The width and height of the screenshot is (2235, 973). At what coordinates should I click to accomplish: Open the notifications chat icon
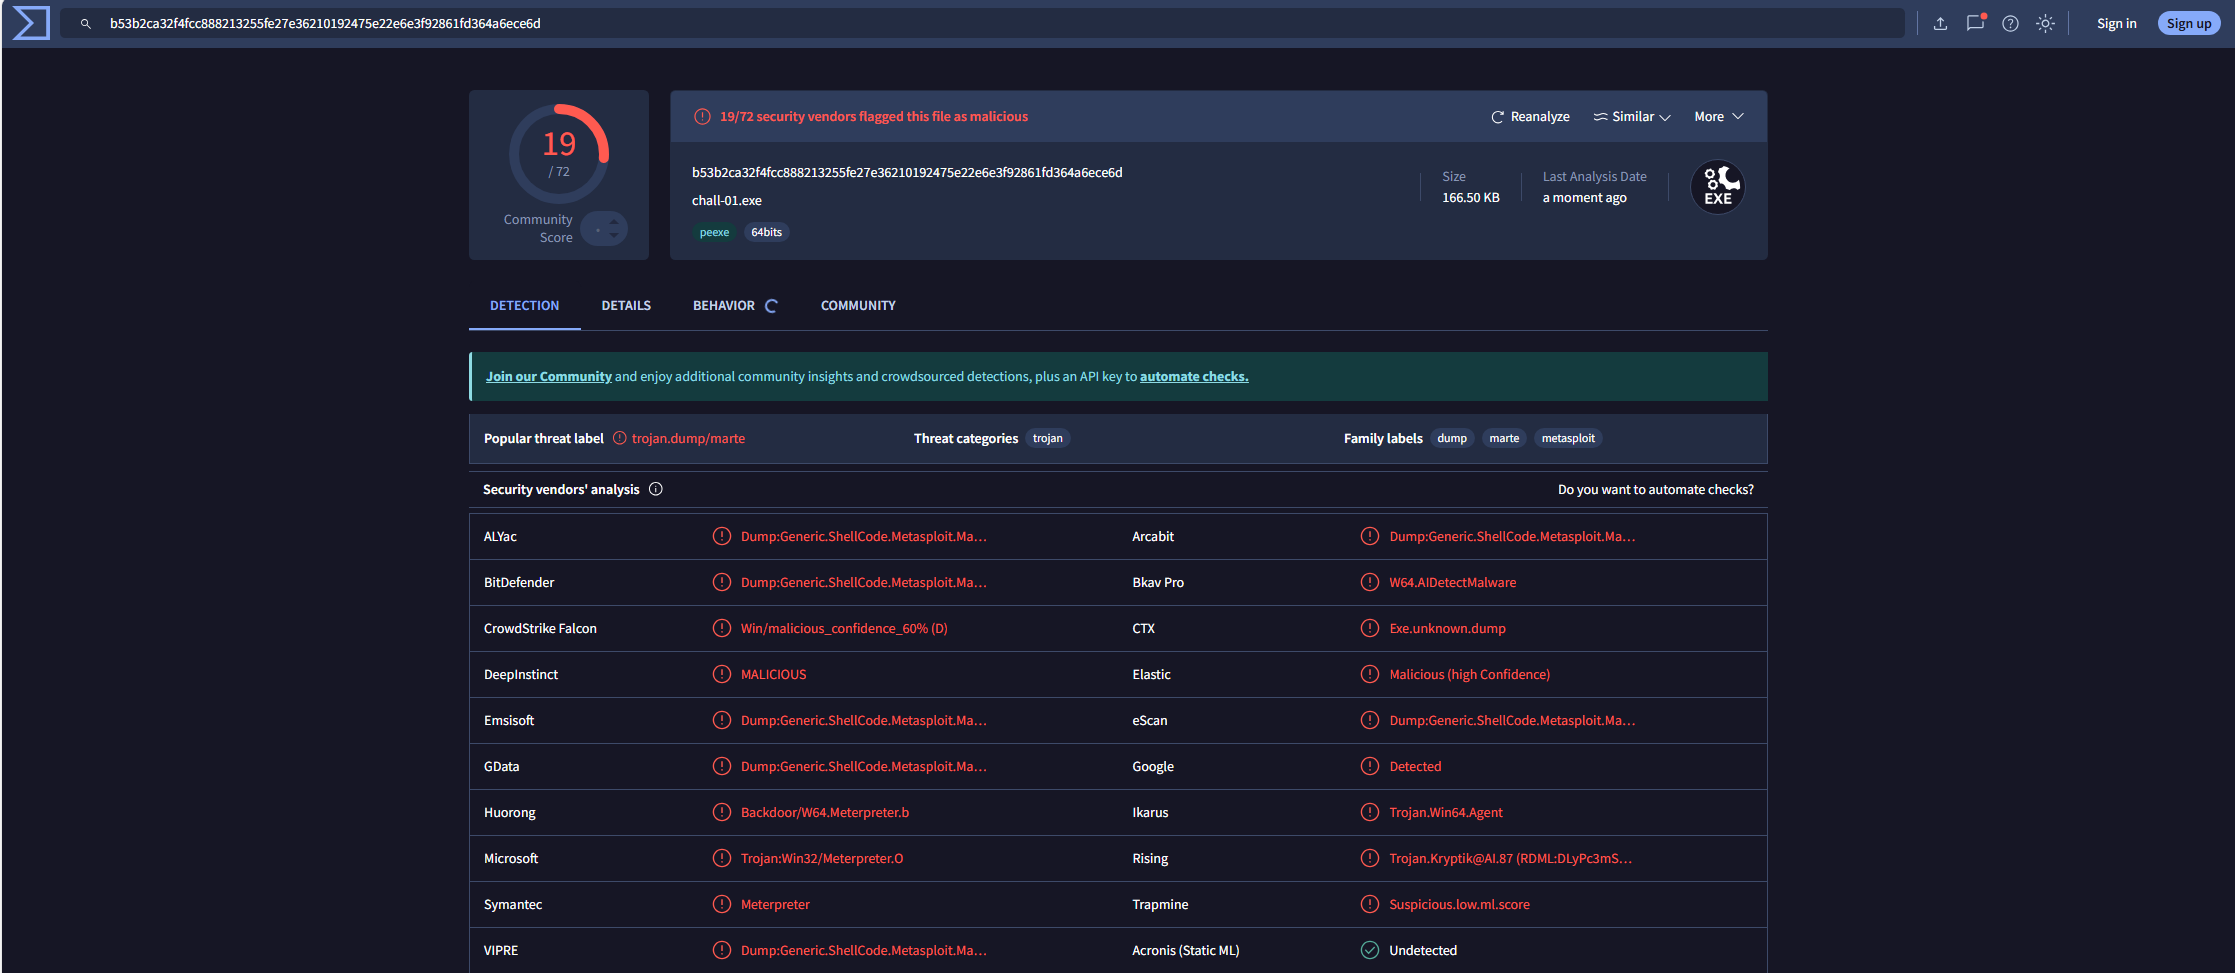tap(1975, 23)
